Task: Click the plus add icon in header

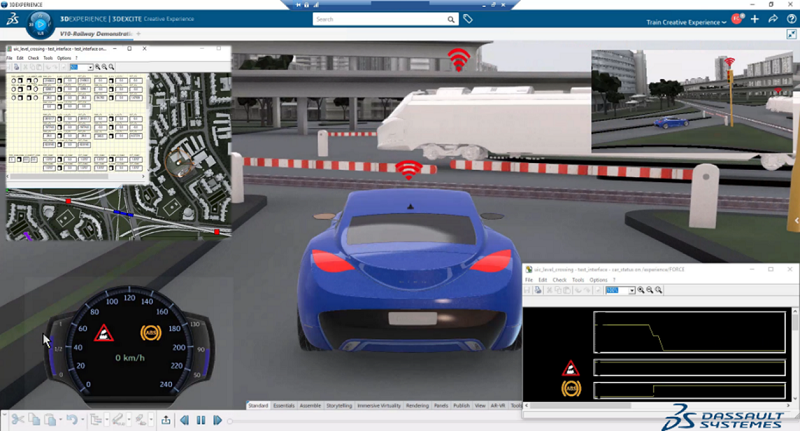Action: (755, 19)
